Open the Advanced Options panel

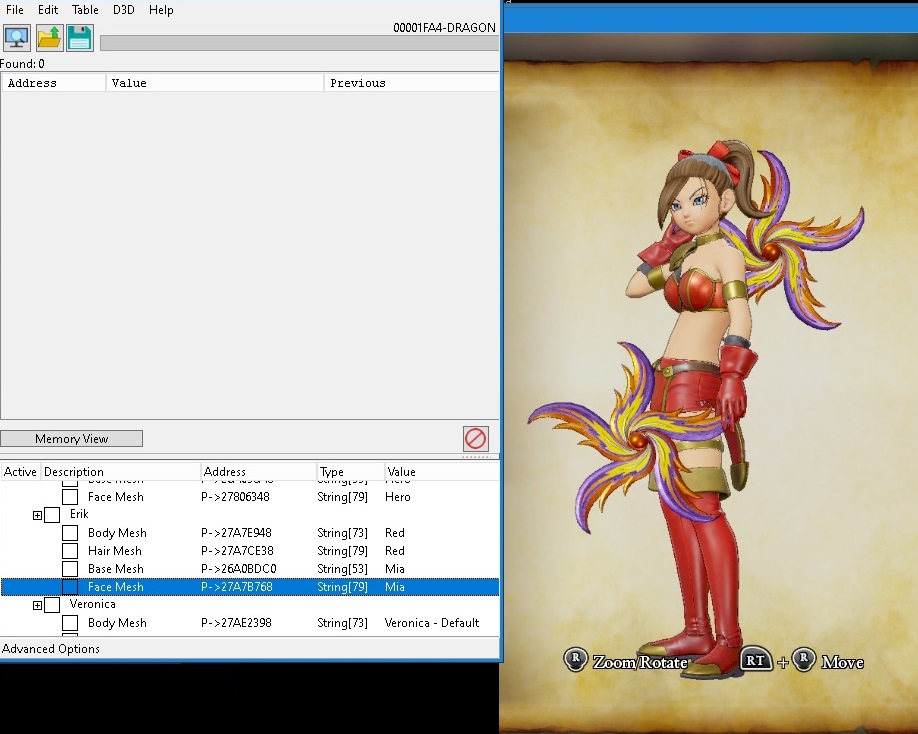pos(51,649)
